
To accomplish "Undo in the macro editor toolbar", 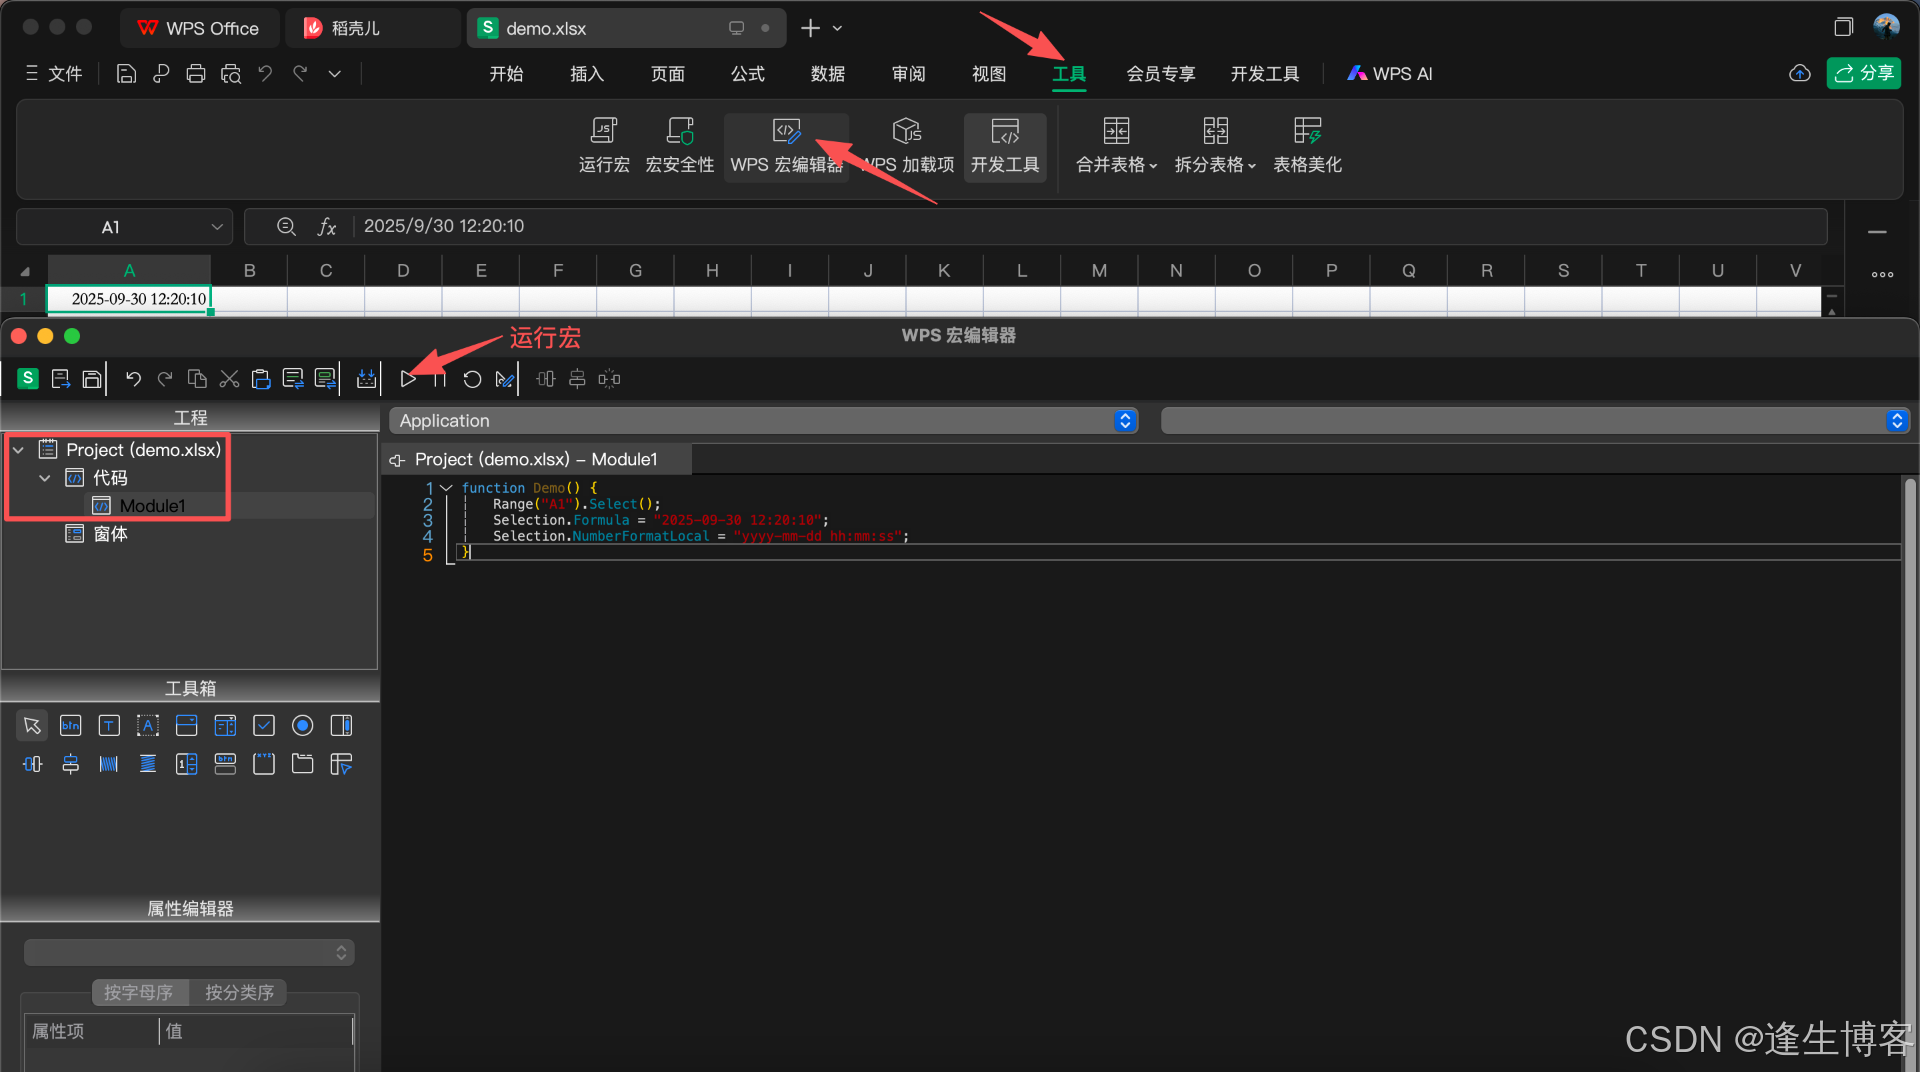I will (x=133, y=378).
